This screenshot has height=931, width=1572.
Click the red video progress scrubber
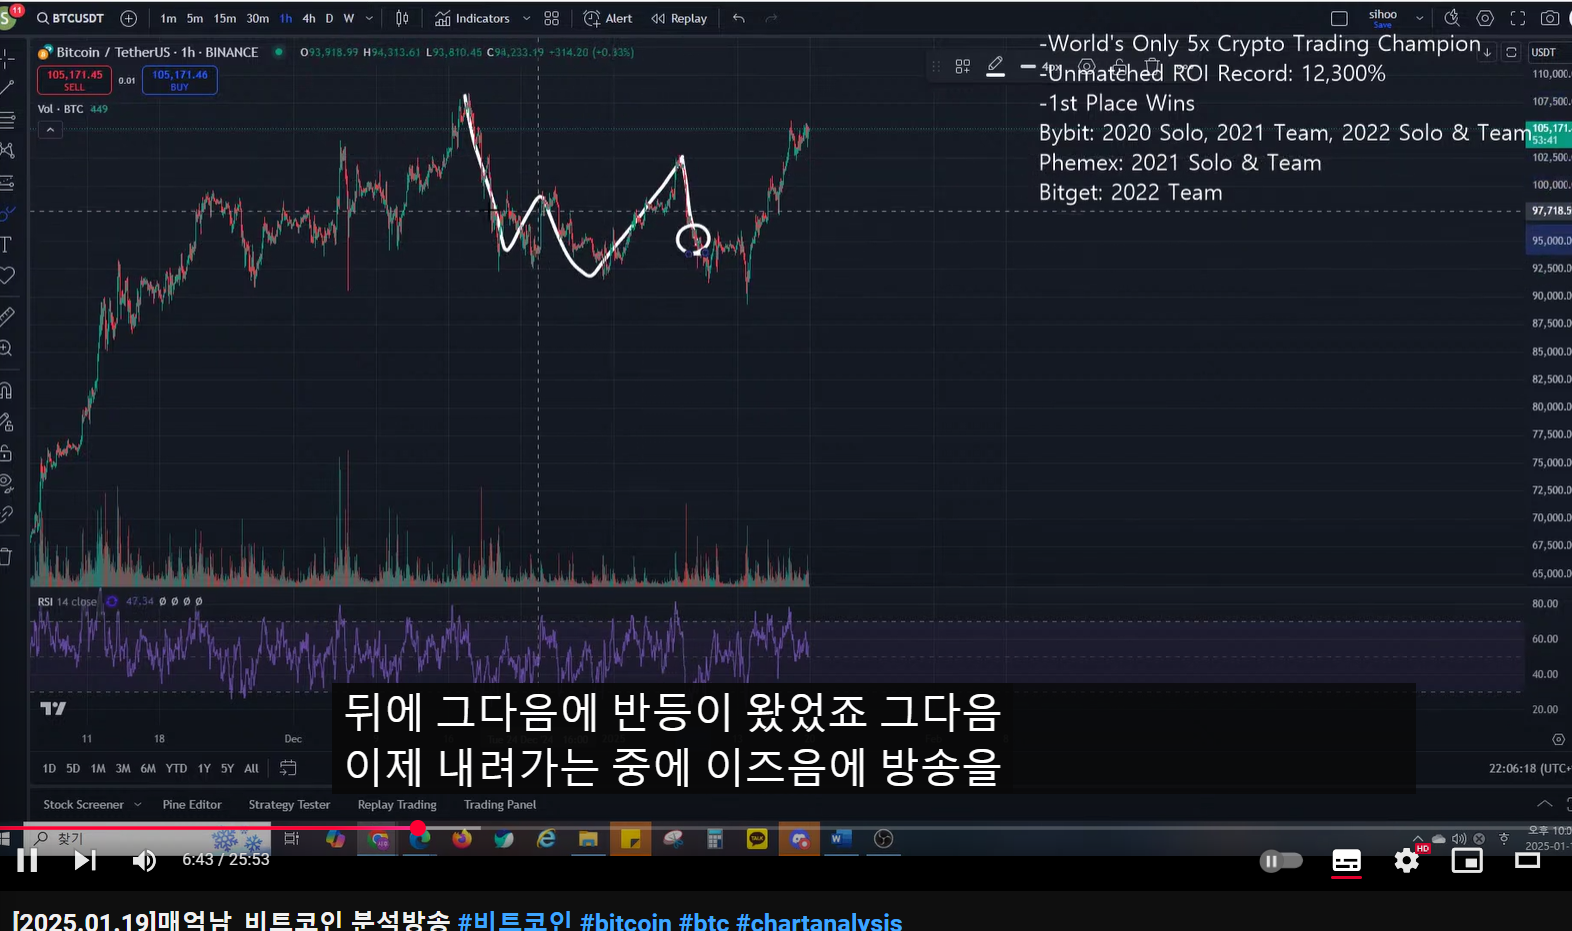coord(418,828)
